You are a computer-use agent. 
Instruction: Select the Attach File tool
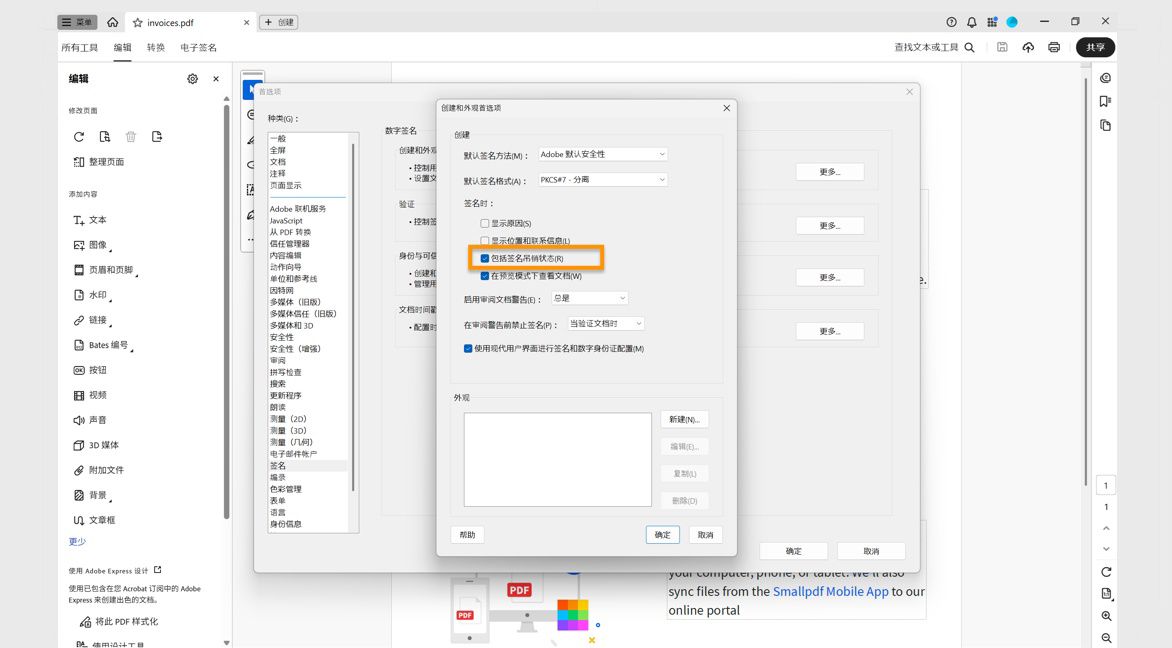click(x=99, y=470)
